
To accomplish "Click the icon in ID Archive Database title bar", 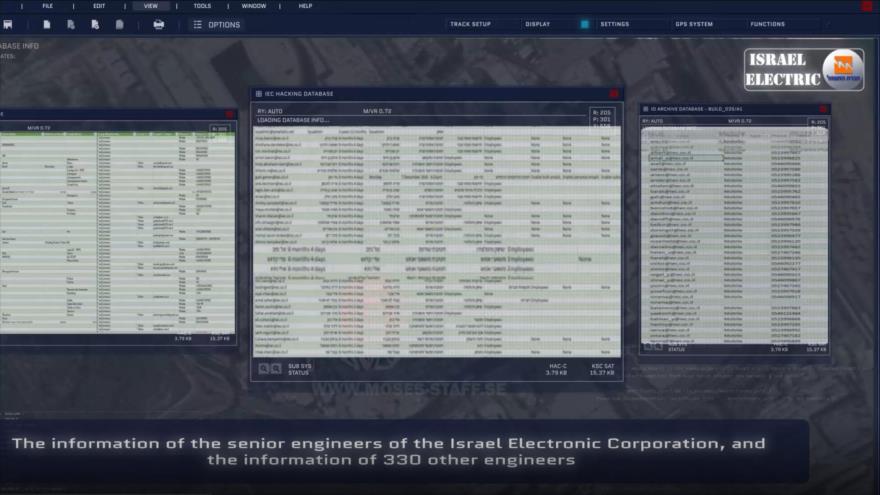I will [x=645, y=109].
